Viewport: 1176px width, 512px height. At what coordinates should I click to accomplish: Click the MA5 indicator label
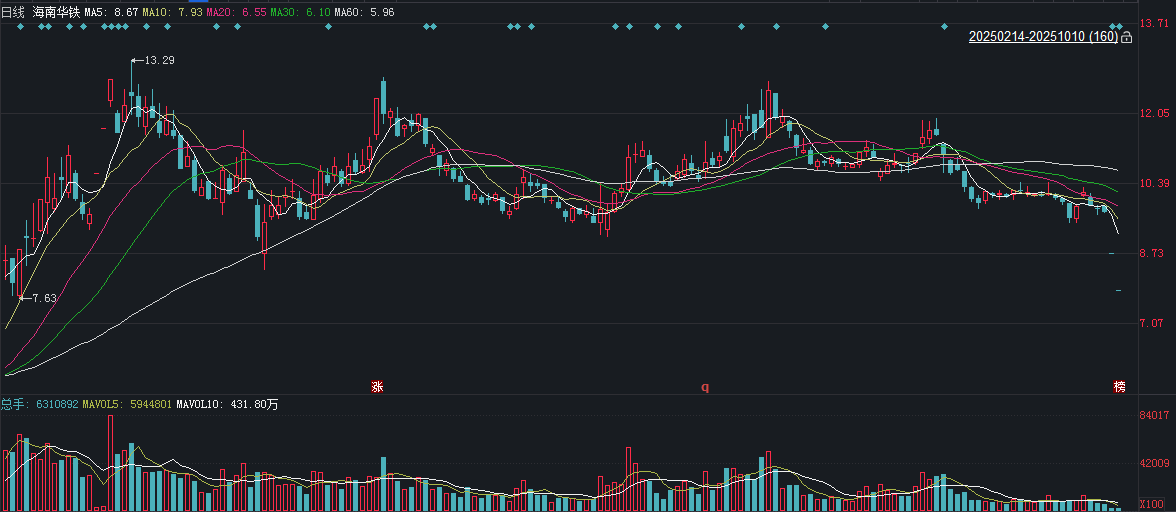click(110, 12)
